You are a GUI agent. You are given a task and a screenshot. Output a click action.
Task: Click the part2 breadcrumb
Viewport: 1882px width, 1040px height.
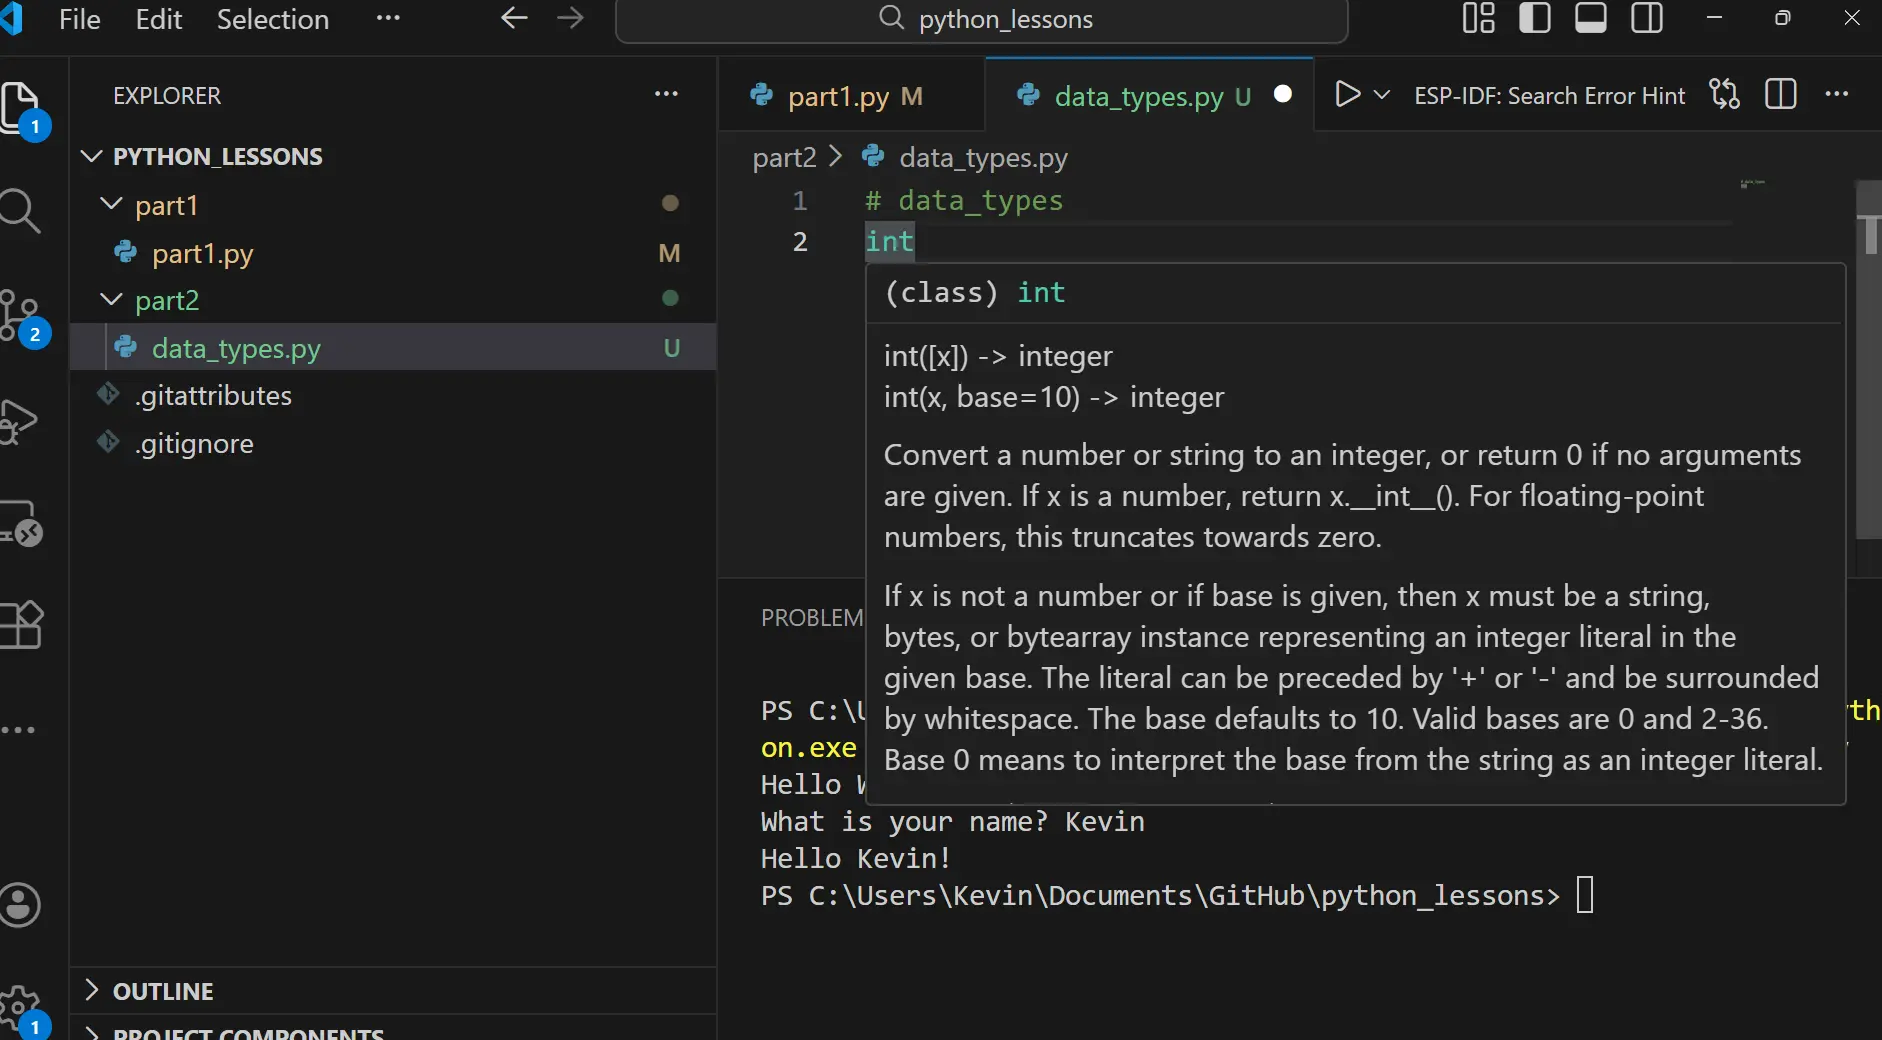click(784, 158)
